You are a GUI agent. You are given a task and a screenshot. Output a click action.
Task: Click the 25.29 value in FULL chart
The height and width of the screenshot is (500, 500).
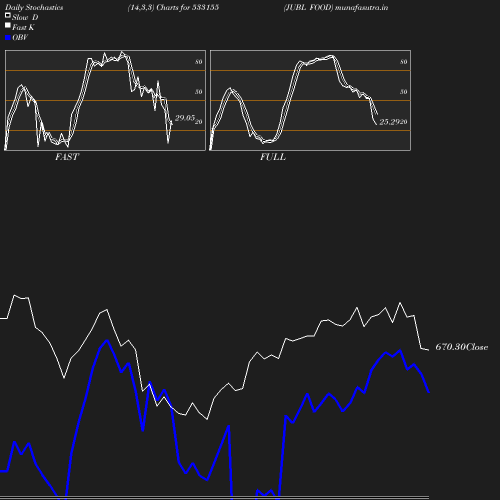(x=389, y=122)
